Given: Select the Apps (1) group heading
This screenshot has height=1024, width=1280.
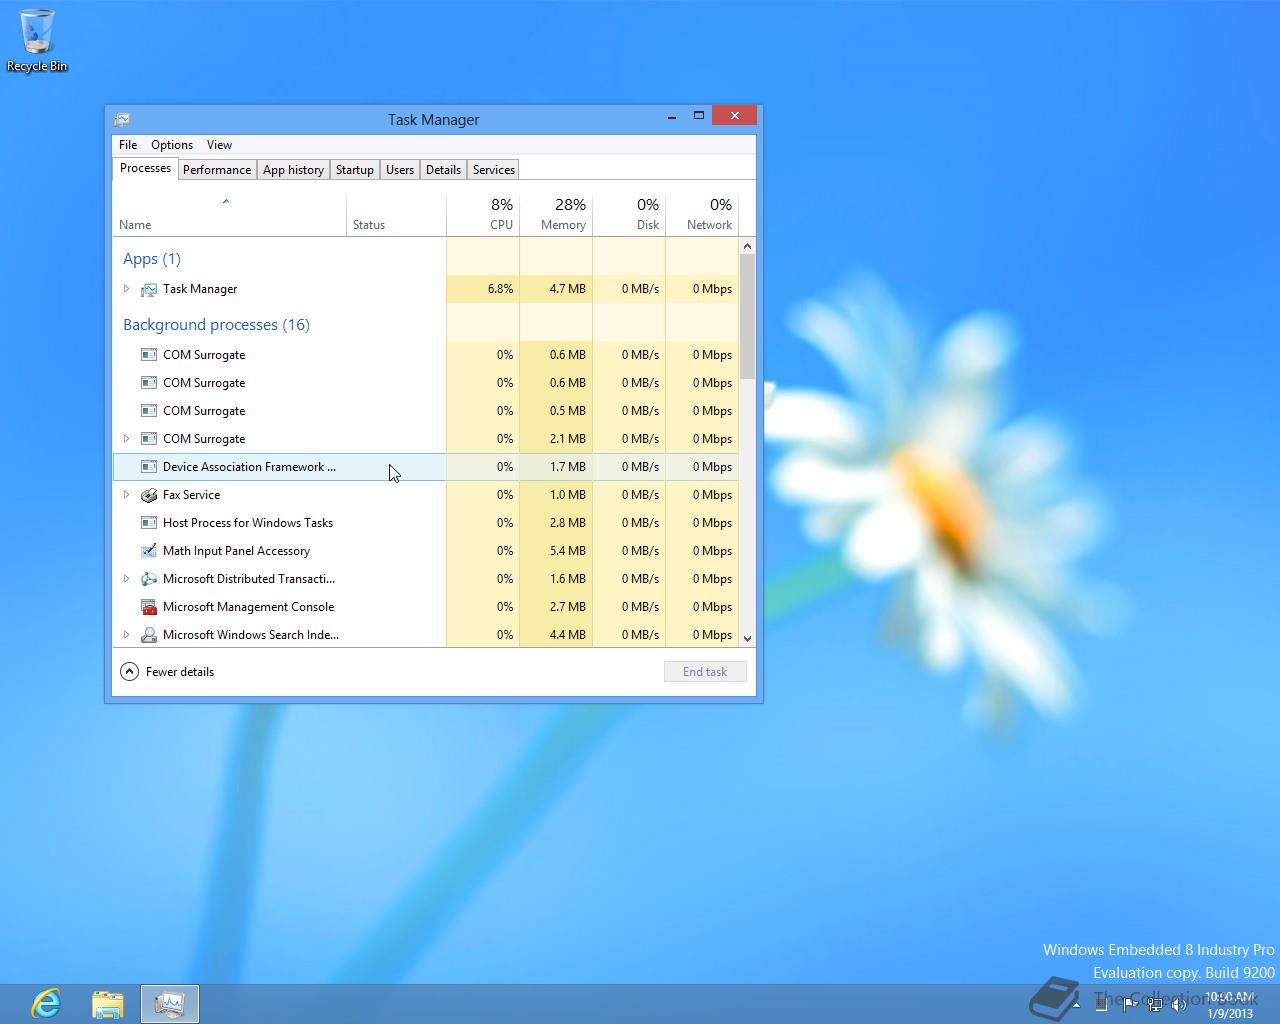Looking at the screenshot, I should click(x=152, y=259).
